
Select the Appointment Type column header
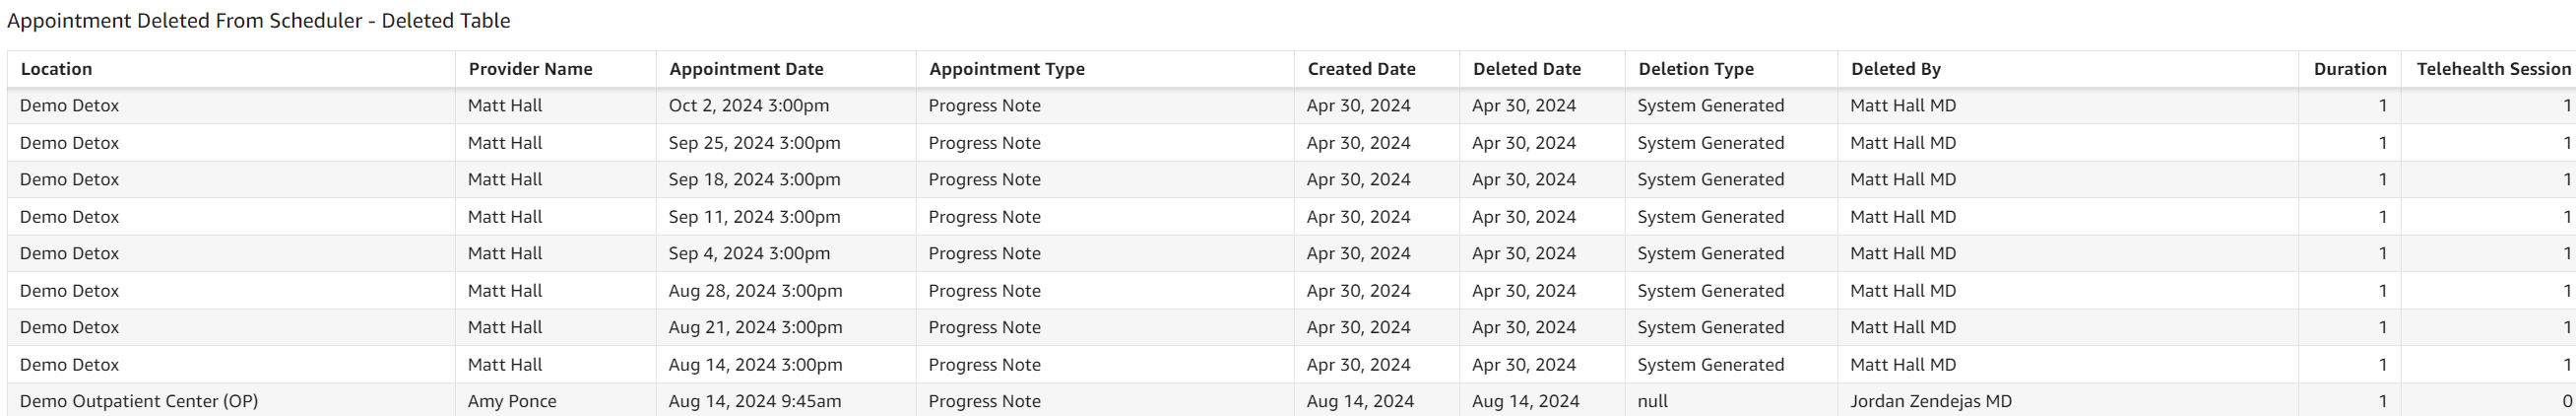coord(1006,69)
